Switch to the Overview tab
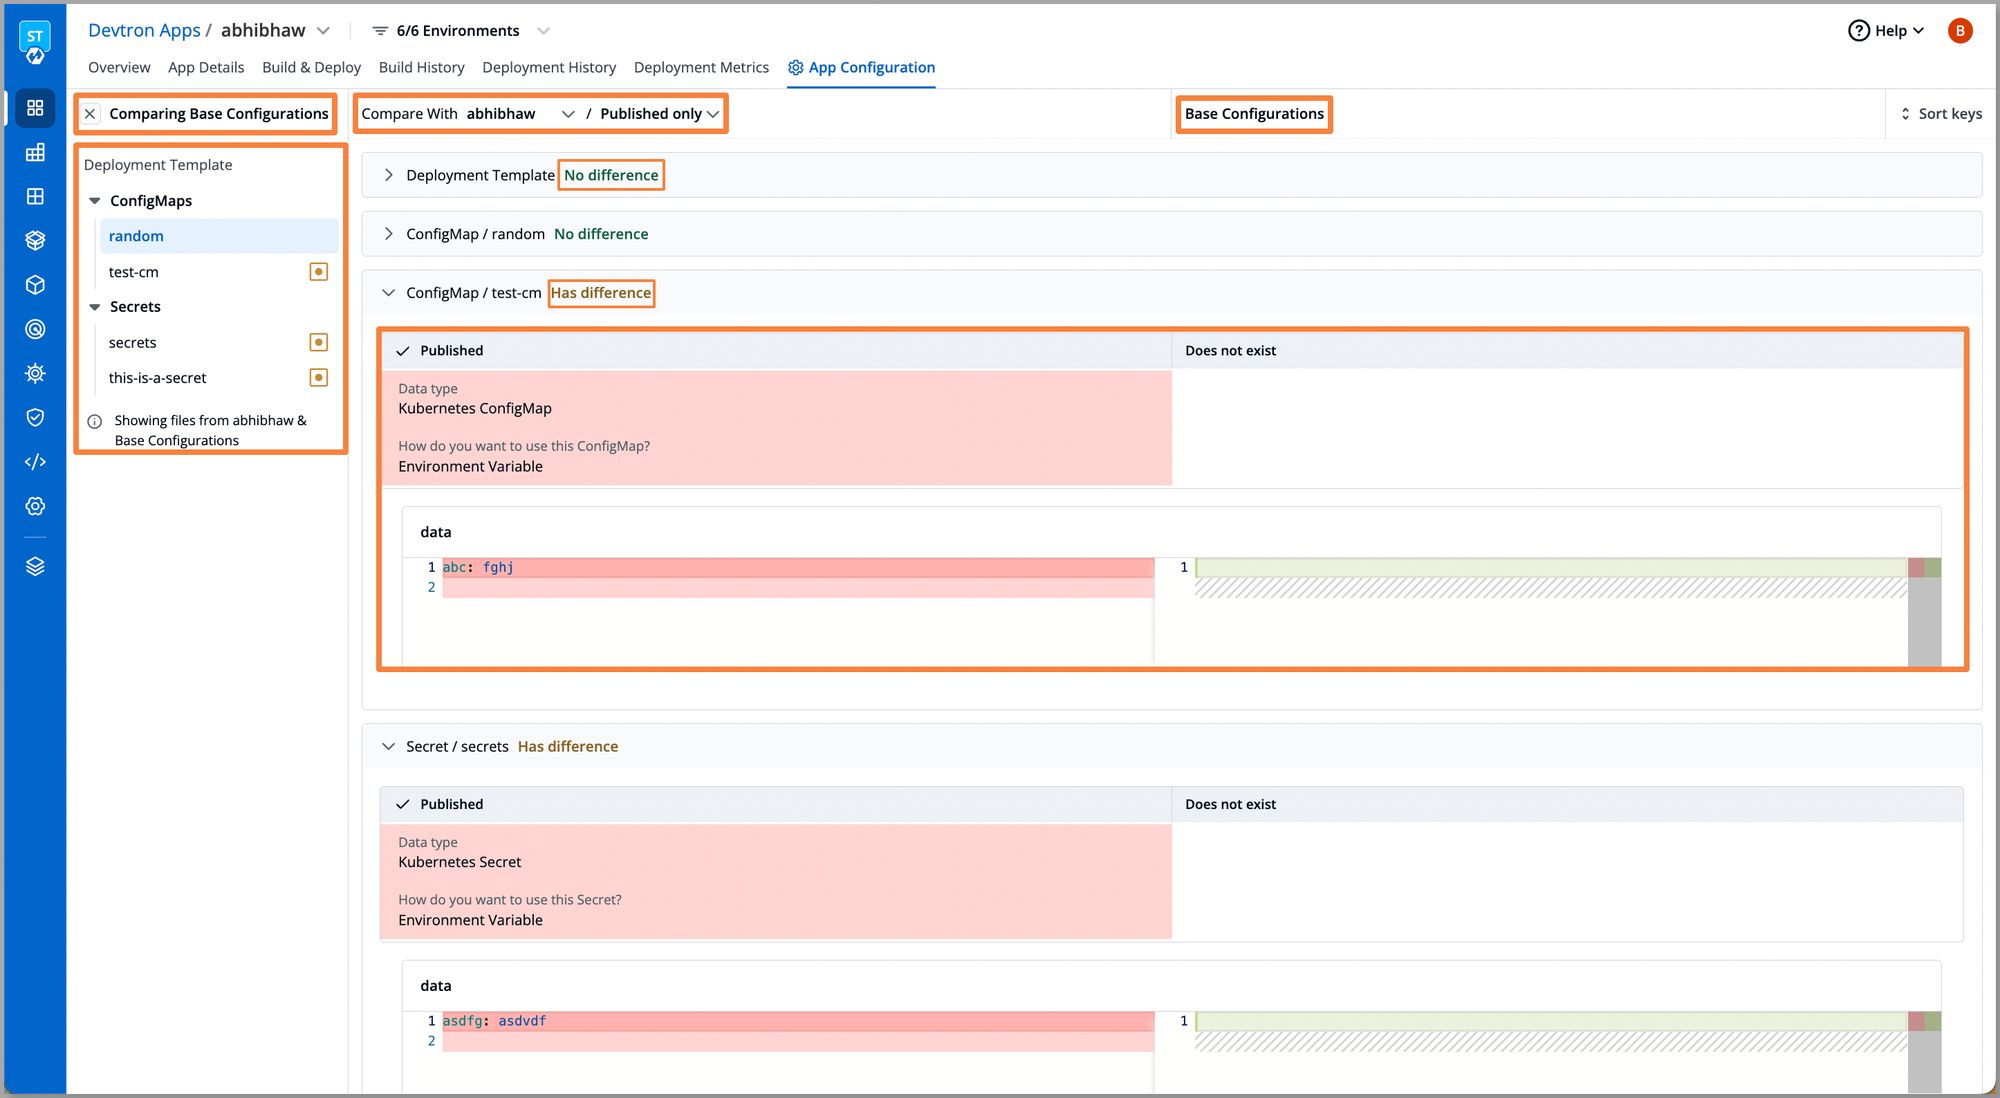 (x=119, y=67)
